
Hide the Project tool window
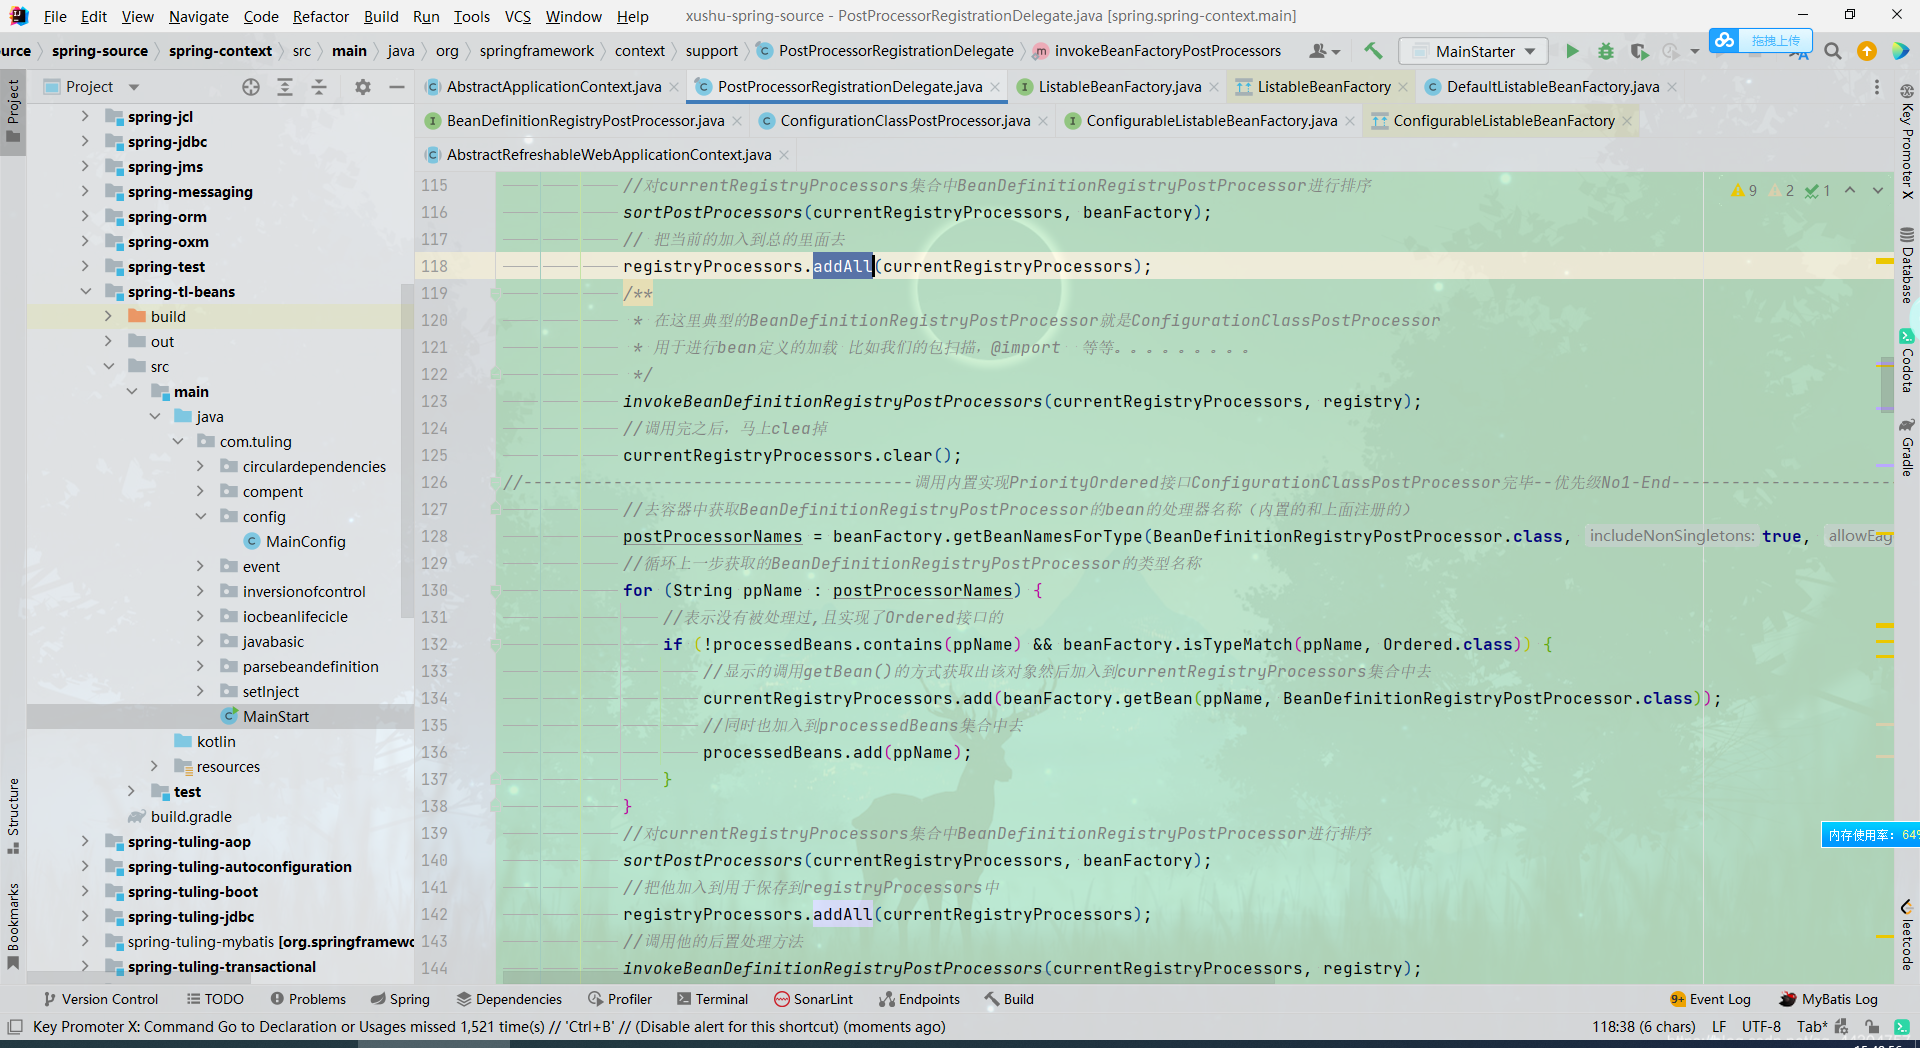pyautogui.click(x=397, y=87)
